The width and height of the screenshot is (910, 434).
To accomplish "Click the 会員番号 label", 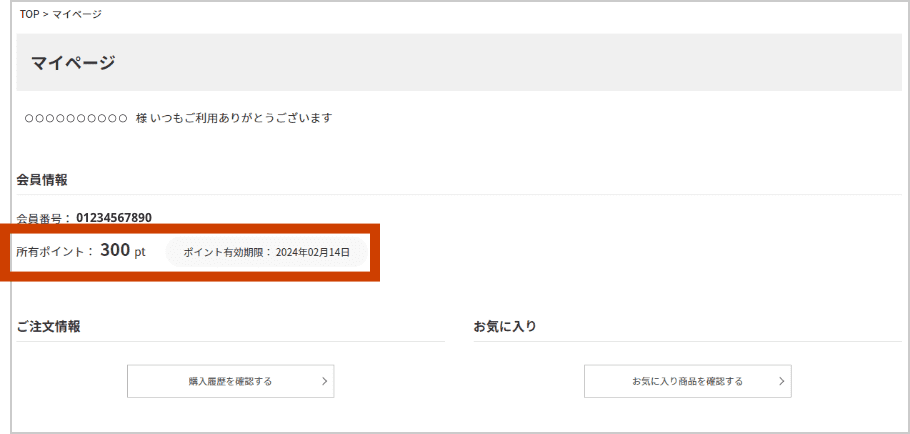I will point(43,218).
